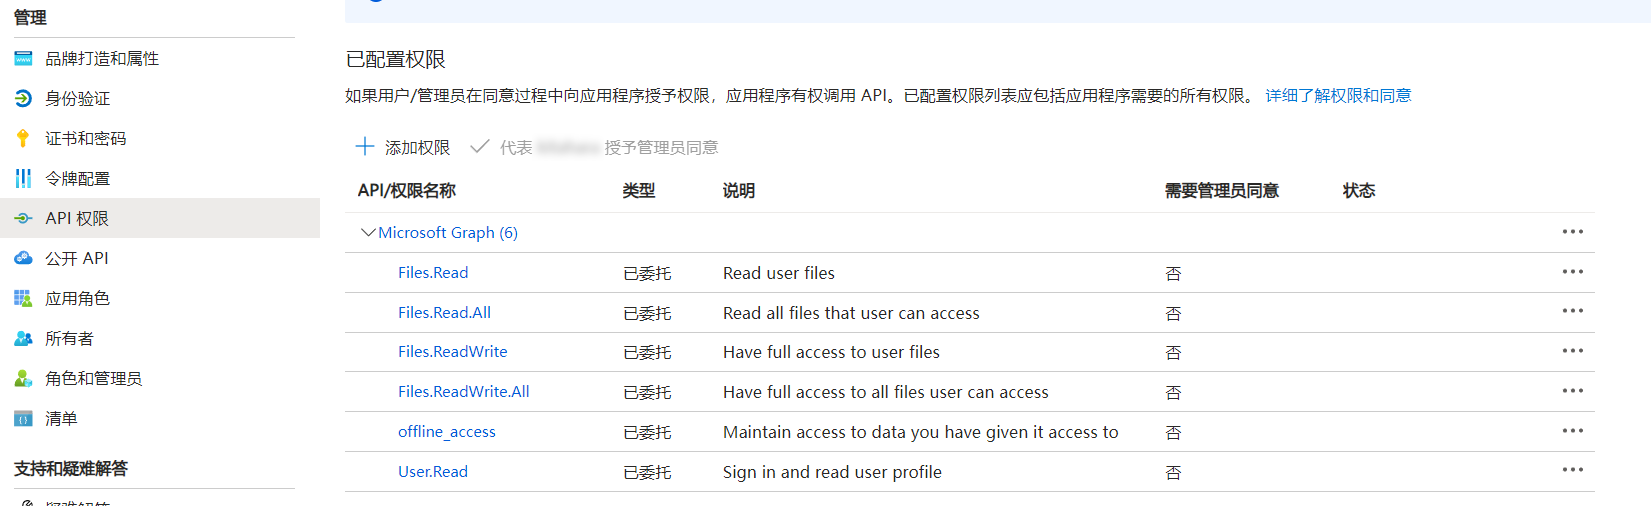1651x506 pixels.
Task: Click the 所有者 people icon
Action: pyautogui.click(x=23, y=339)
